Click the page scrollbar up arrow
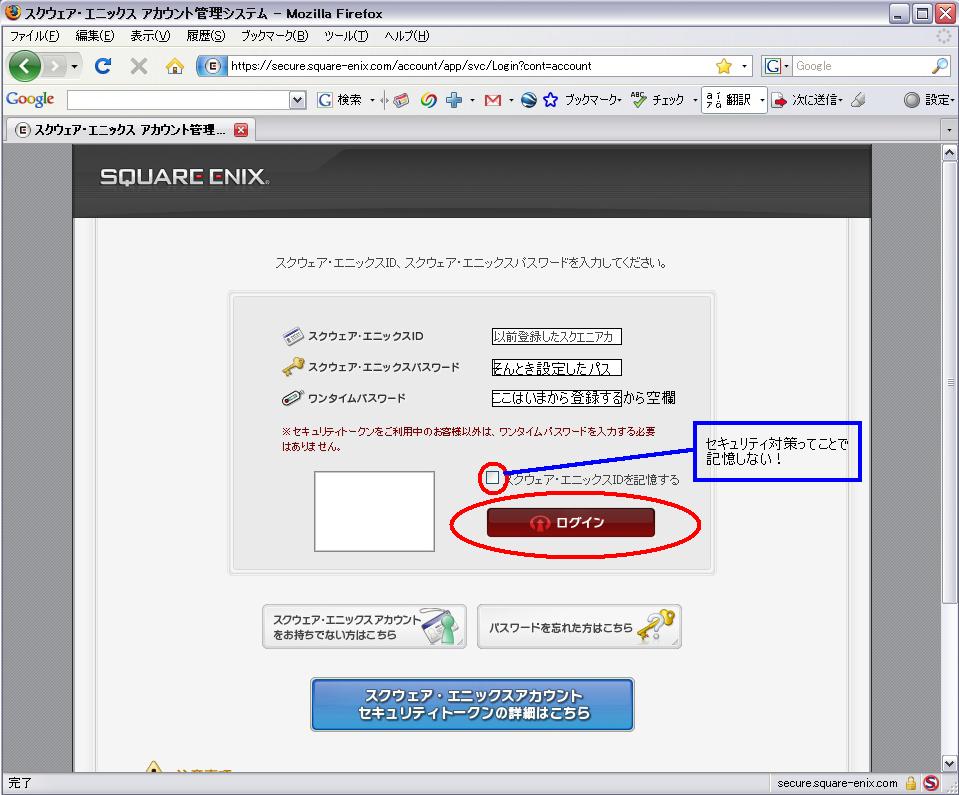 pos(949,152)
